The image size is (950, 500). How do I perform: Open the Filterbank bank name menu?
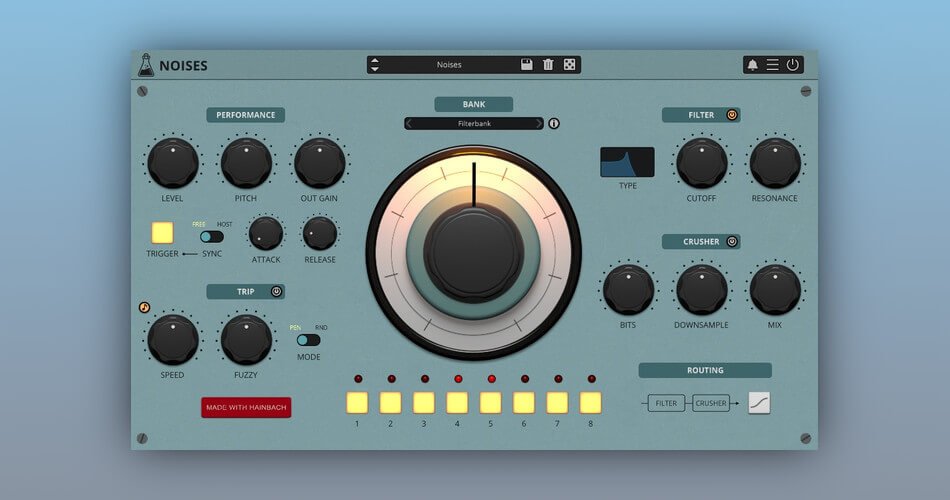(474, 124)
